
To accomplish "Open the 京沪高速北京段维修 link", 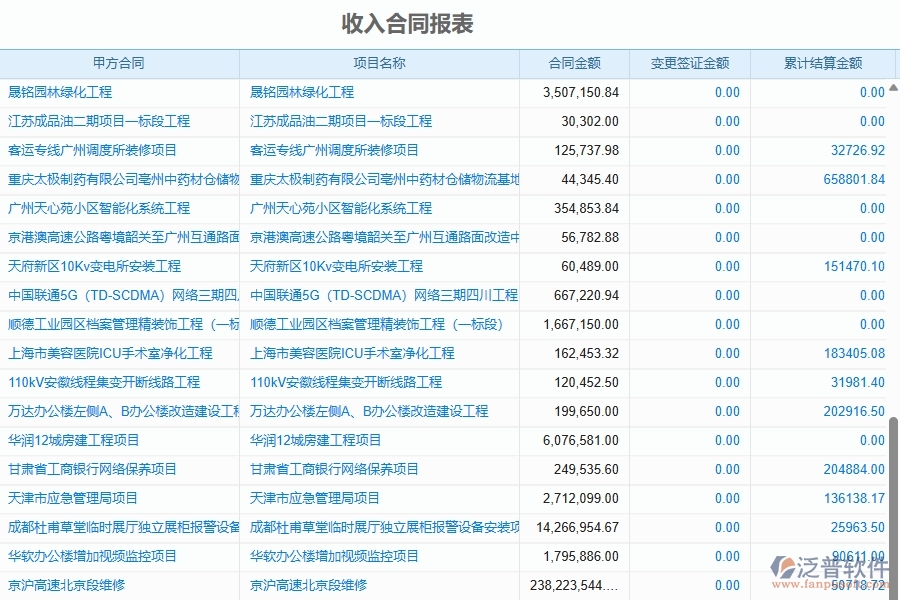I will 60,585.
